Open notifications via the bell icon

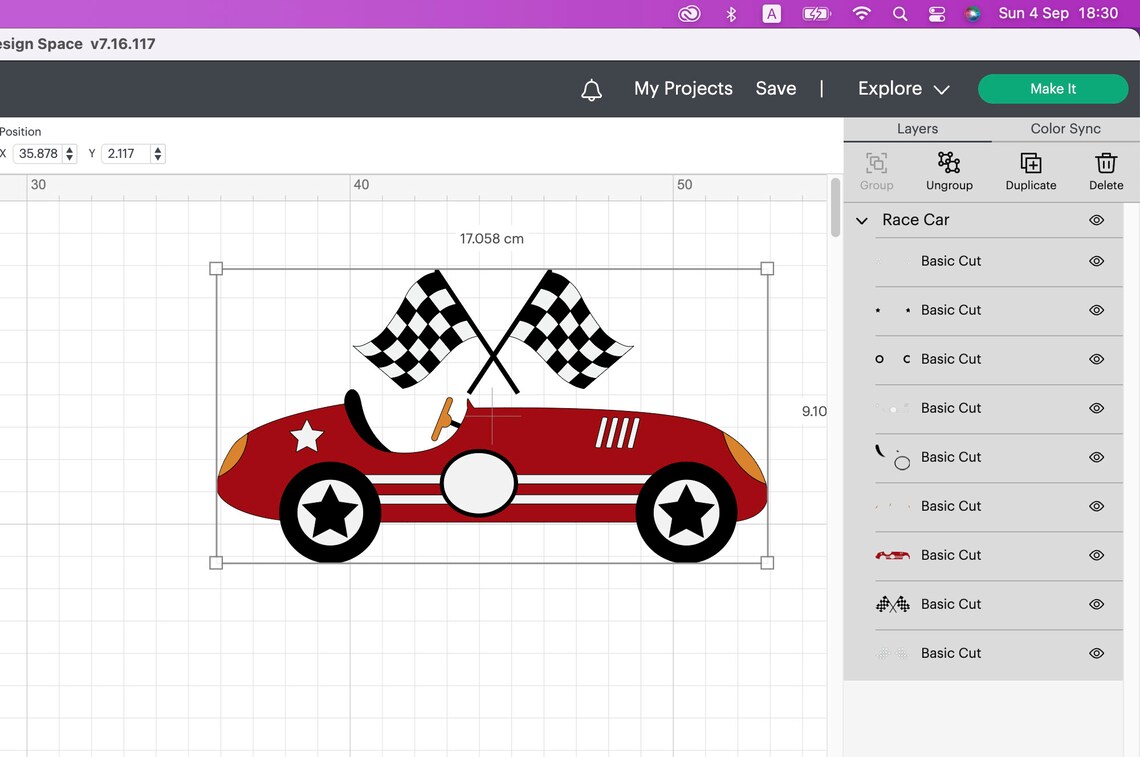[x=591, y=88]
